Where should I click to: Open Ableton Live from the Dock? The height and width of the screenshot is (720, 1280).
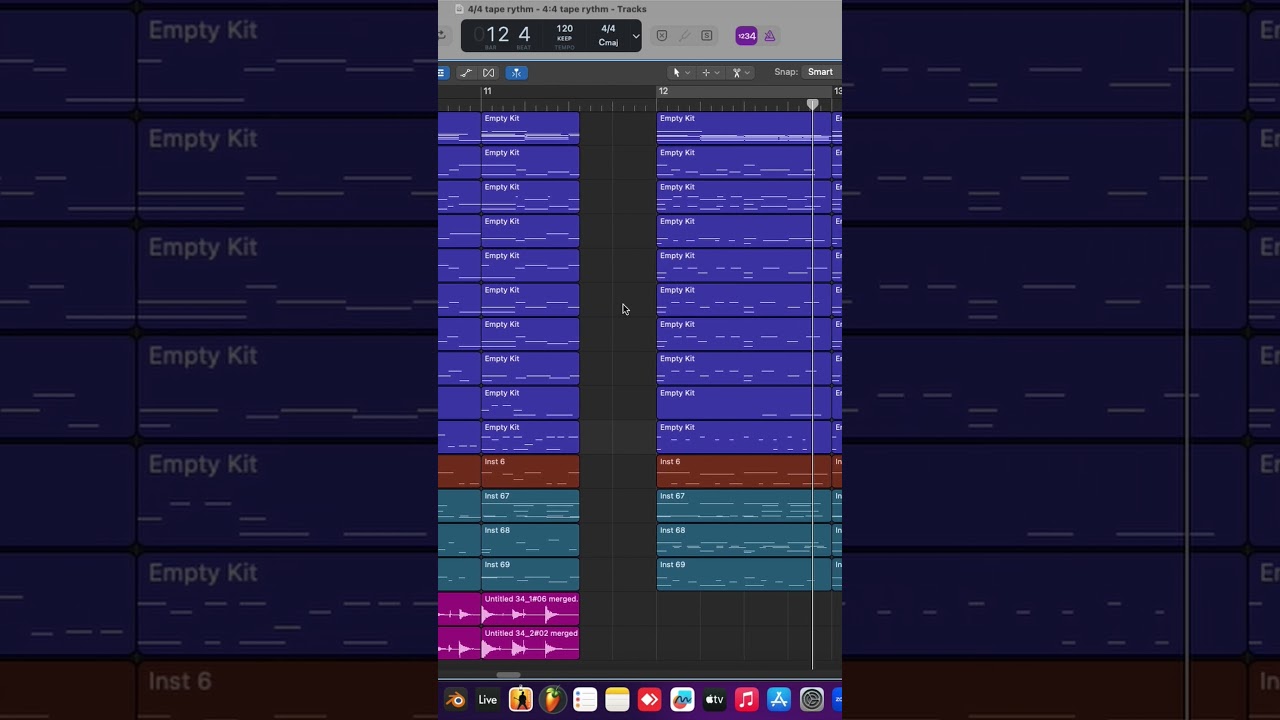(488, 700)
